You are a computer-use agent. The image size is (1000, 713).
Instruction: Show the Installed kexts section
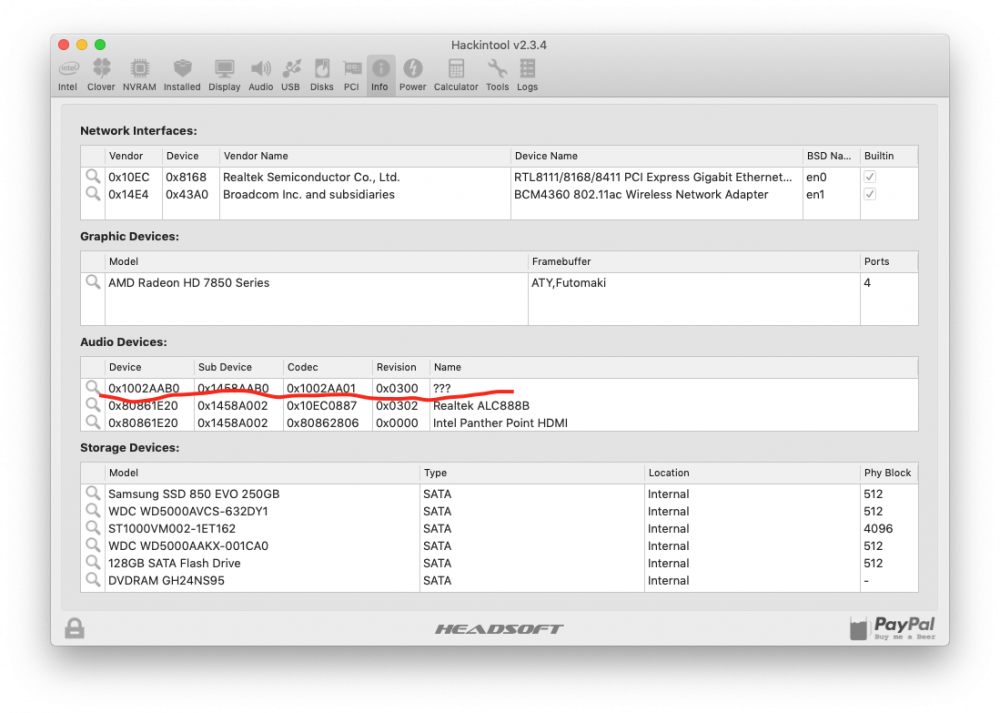point(182,75)
